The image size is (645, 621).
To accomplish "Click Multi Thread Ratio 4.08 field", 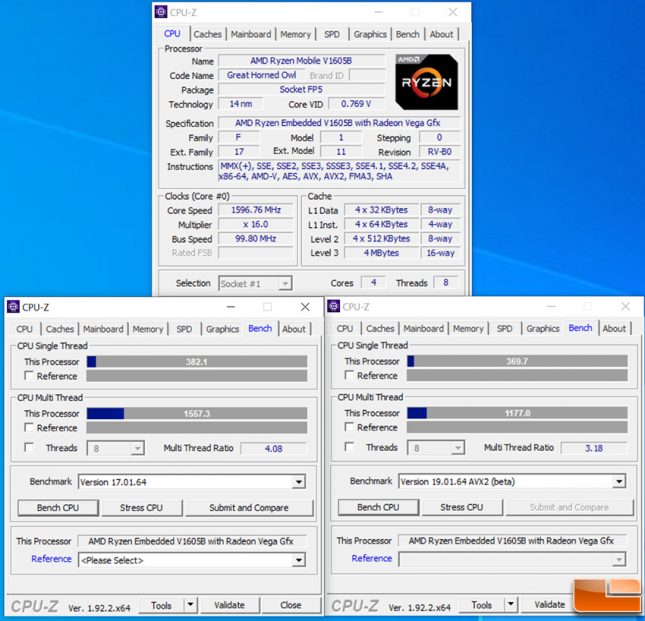I will (274, 449).
